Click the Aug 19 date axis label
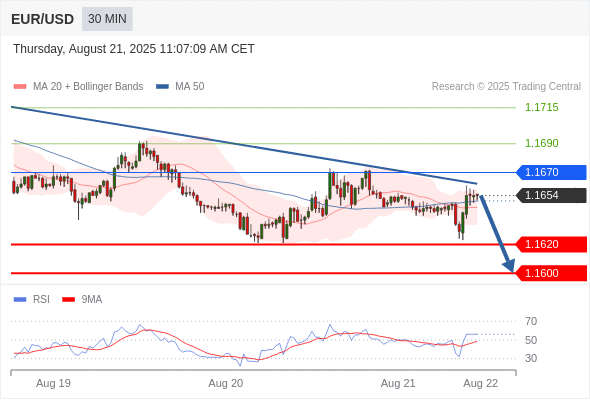 [53, 383]
